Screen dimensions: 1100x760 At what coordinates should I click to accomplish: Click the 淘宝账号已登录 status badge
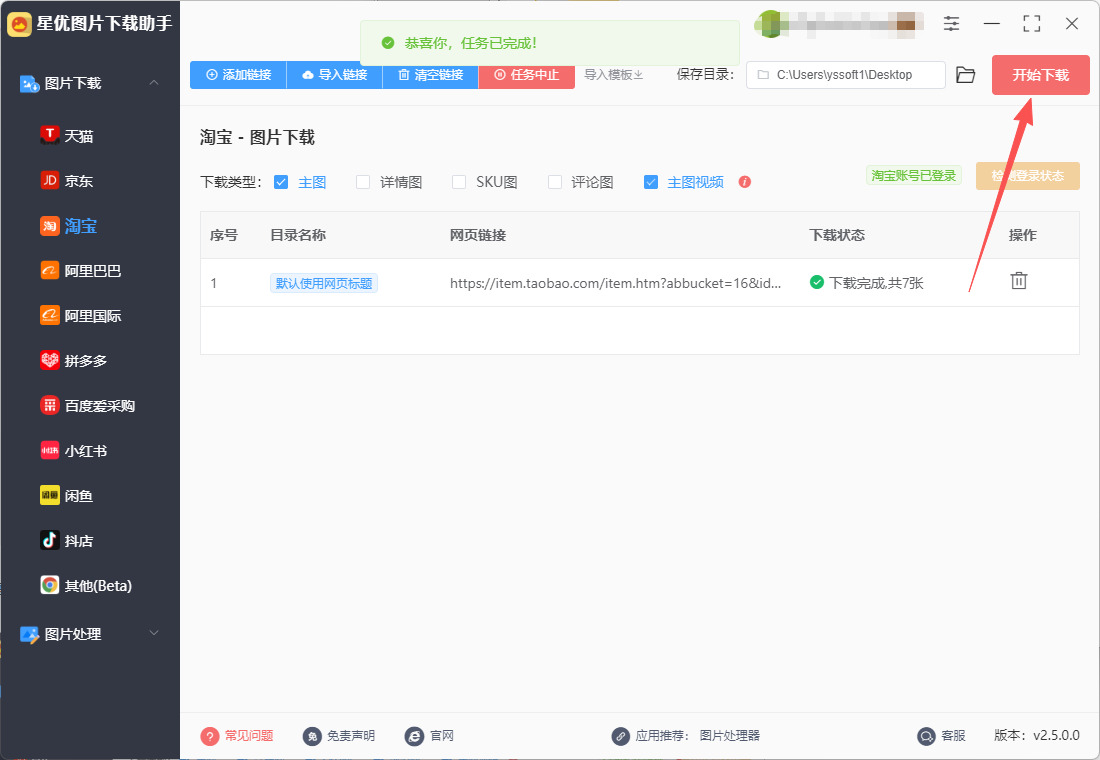(913, 175)
